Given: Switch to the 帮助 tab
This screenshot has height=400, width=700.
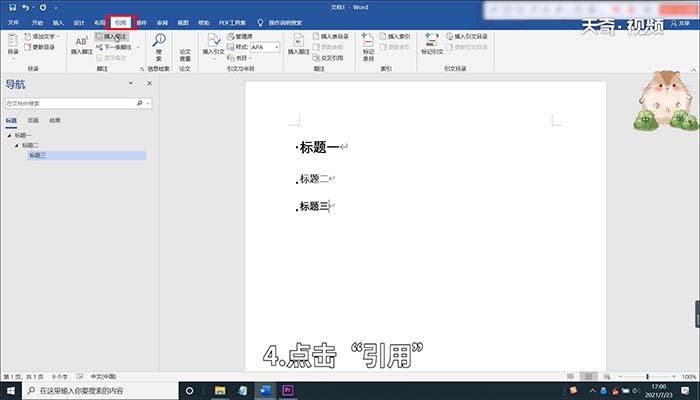Looking at the screenshot, I should (x=204, y=22).
